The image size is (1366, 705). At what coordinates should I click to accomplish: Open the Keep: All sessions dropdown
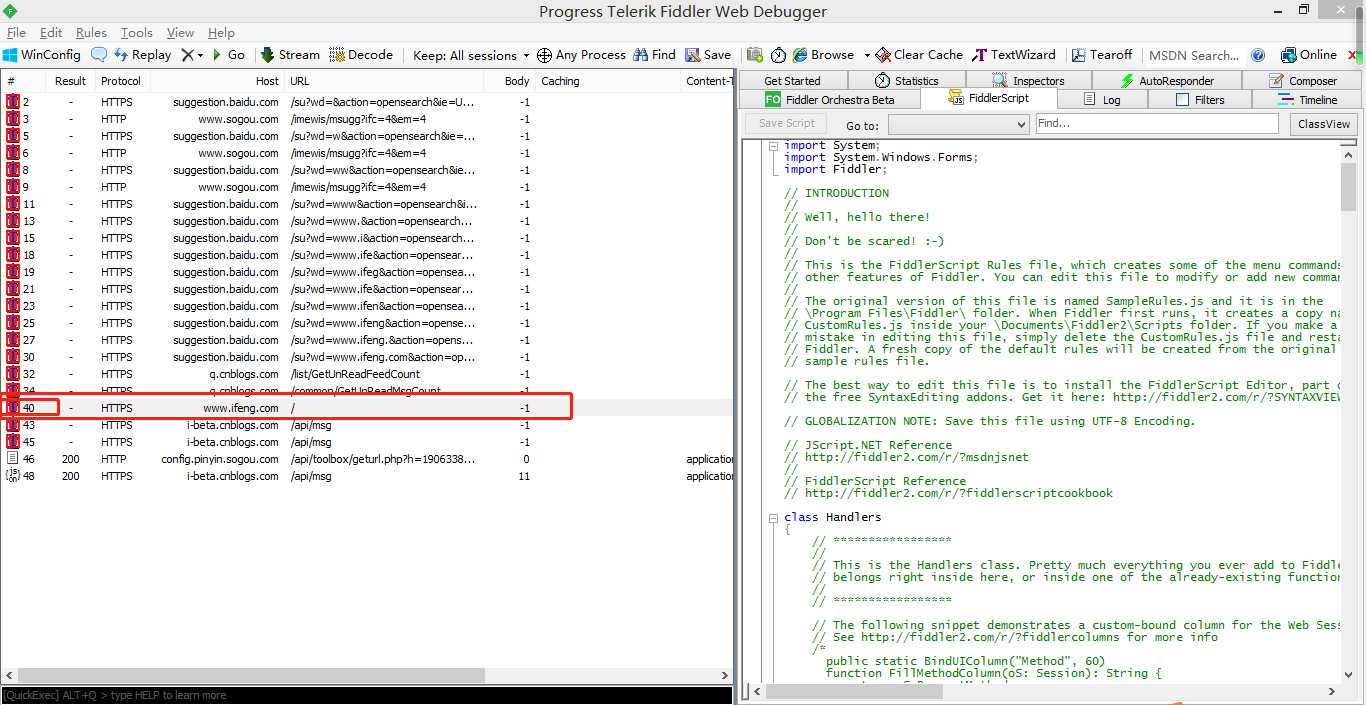pyautogui.click(x=471, y=55)
